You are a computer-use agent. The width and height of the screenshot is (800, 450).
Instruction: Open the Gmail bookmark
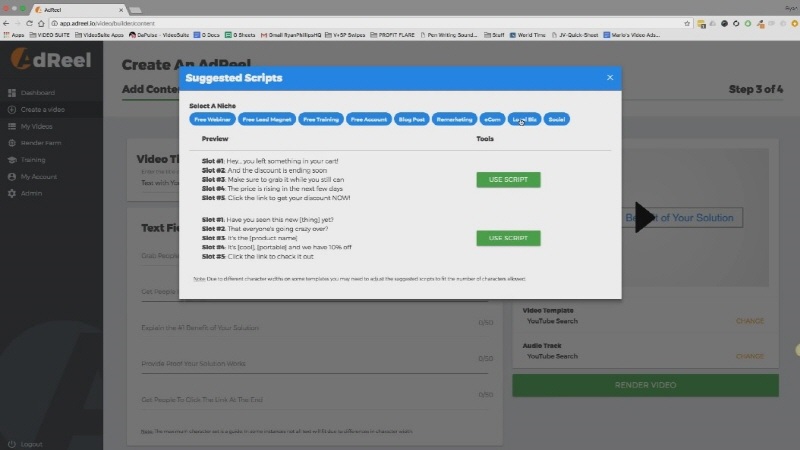coord(291,35)
